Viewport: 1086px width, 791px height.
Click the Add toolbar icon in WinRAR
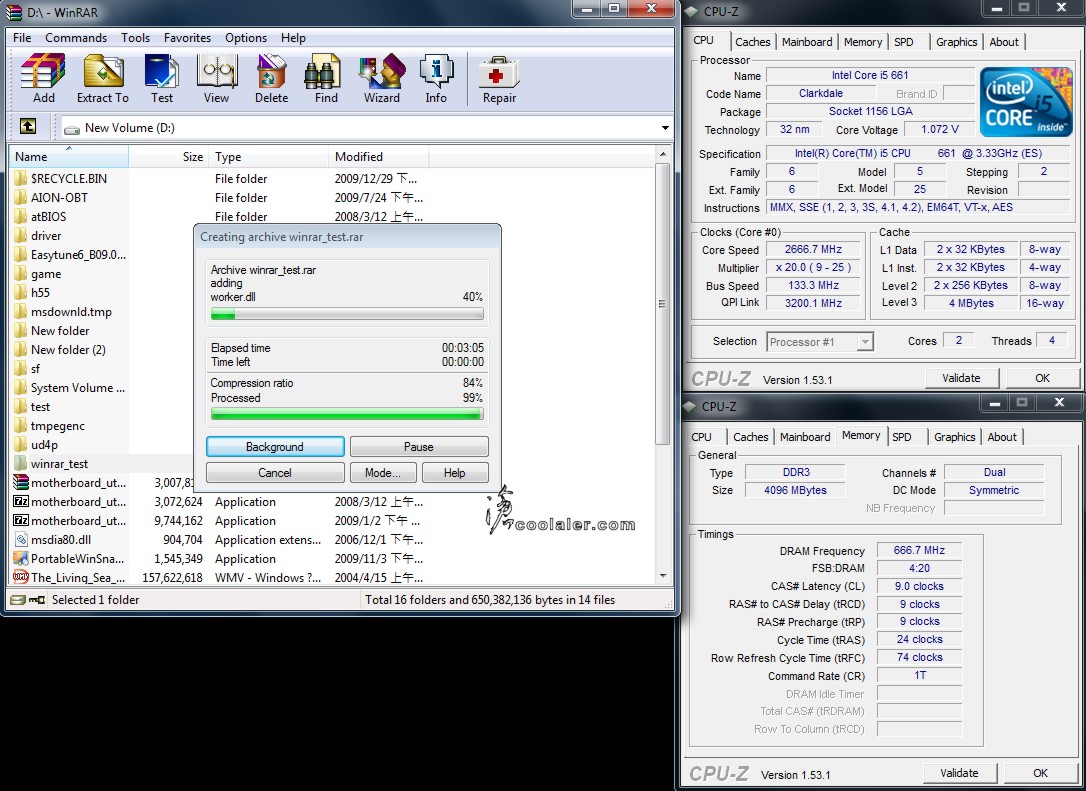coord(43,78)
